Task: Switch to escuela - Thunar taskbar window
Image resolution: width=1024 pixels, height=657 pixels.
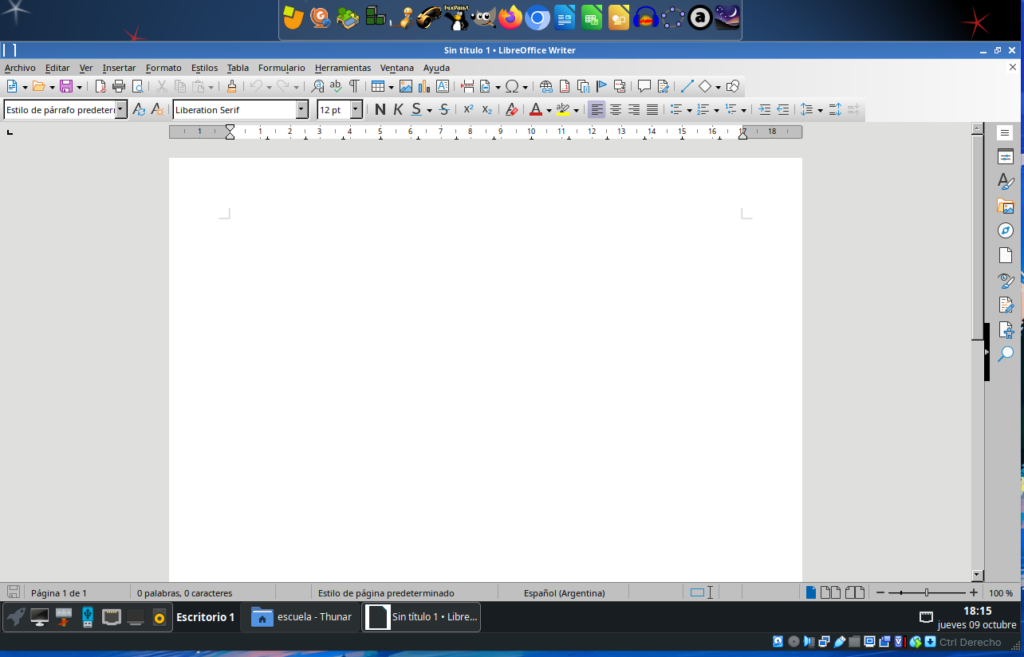Action: click(x=301, y=617)
